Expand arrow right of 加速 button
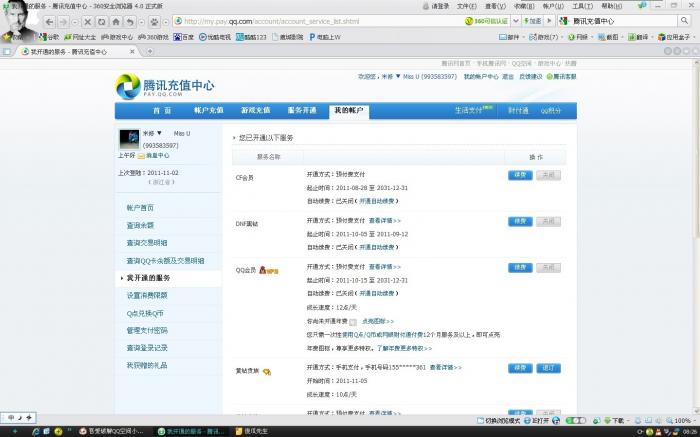 click(x=549, y=21)
